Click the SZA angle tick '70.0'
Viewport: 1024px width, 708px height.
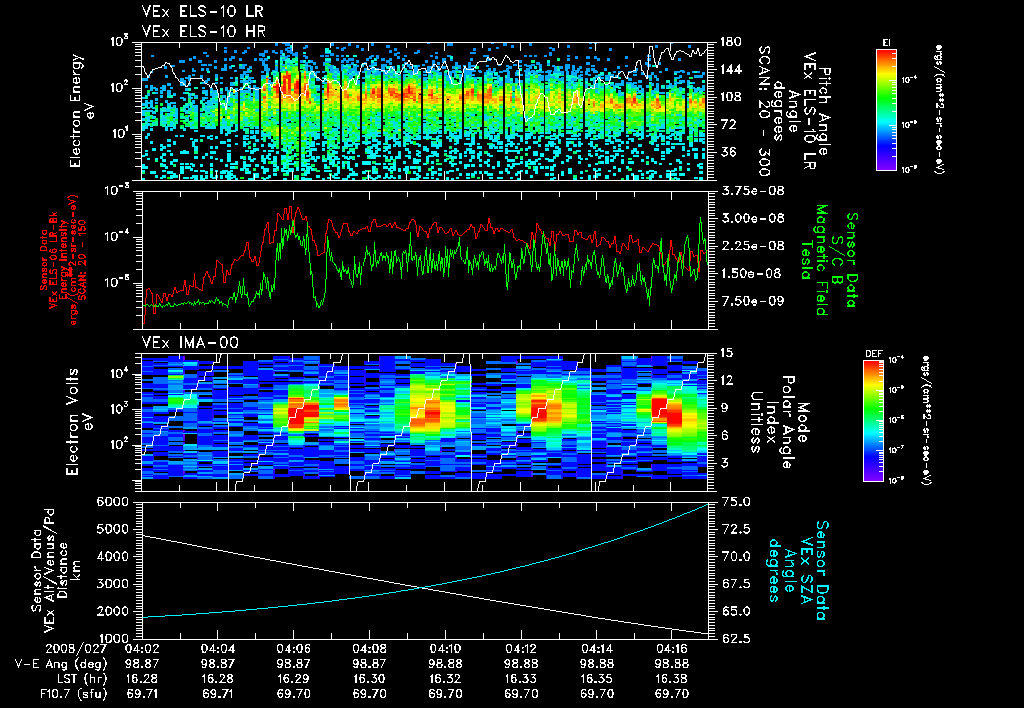tap(735, 556)
